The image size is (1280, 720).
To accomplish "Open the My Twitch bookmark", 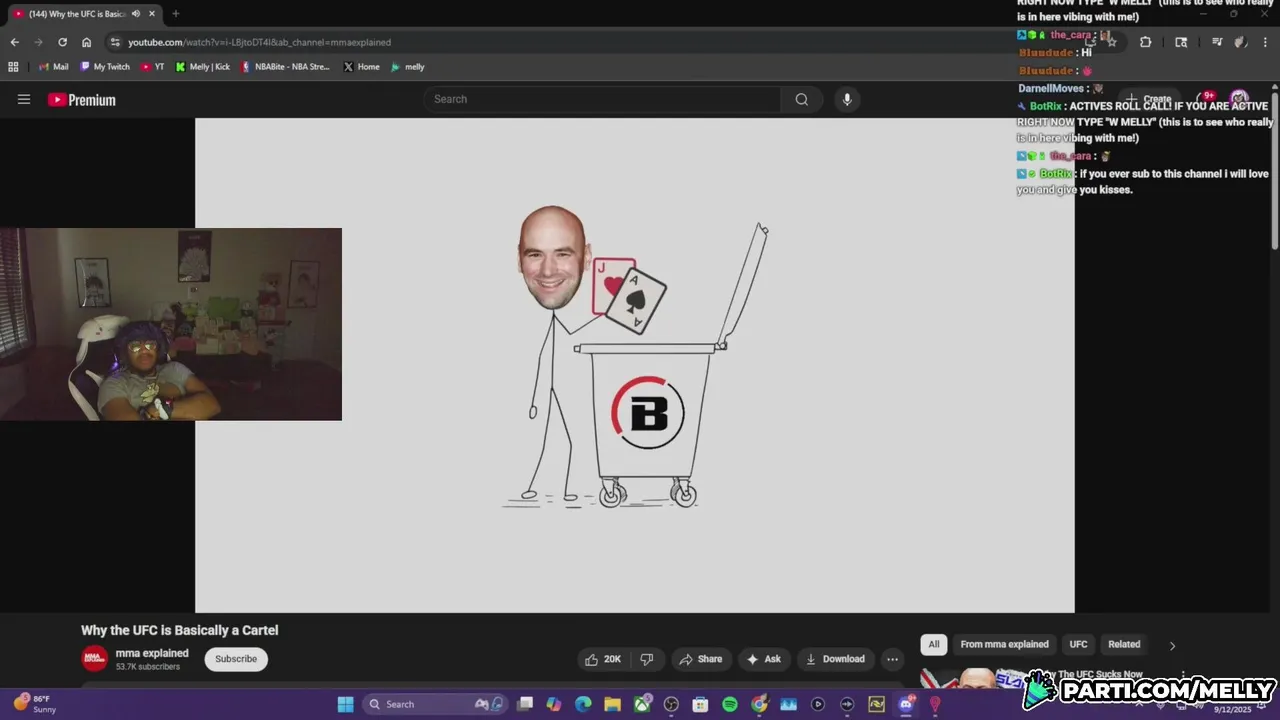I will pyautogui.click(x=105, y=67).
